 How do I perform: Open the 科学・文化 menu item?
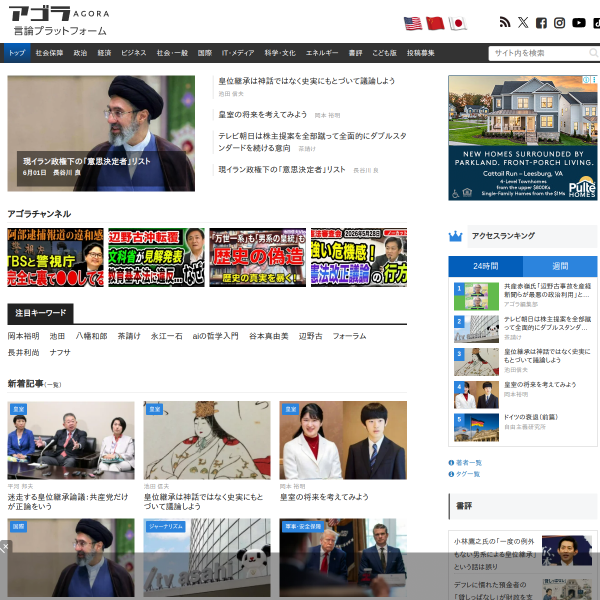280,53
